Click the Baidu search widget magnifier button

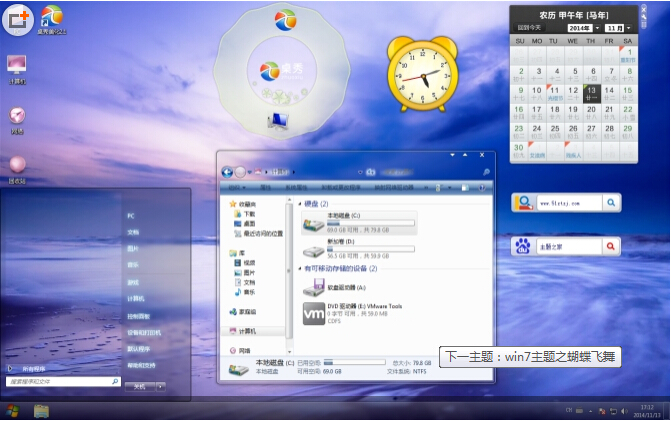pos(608,246)
